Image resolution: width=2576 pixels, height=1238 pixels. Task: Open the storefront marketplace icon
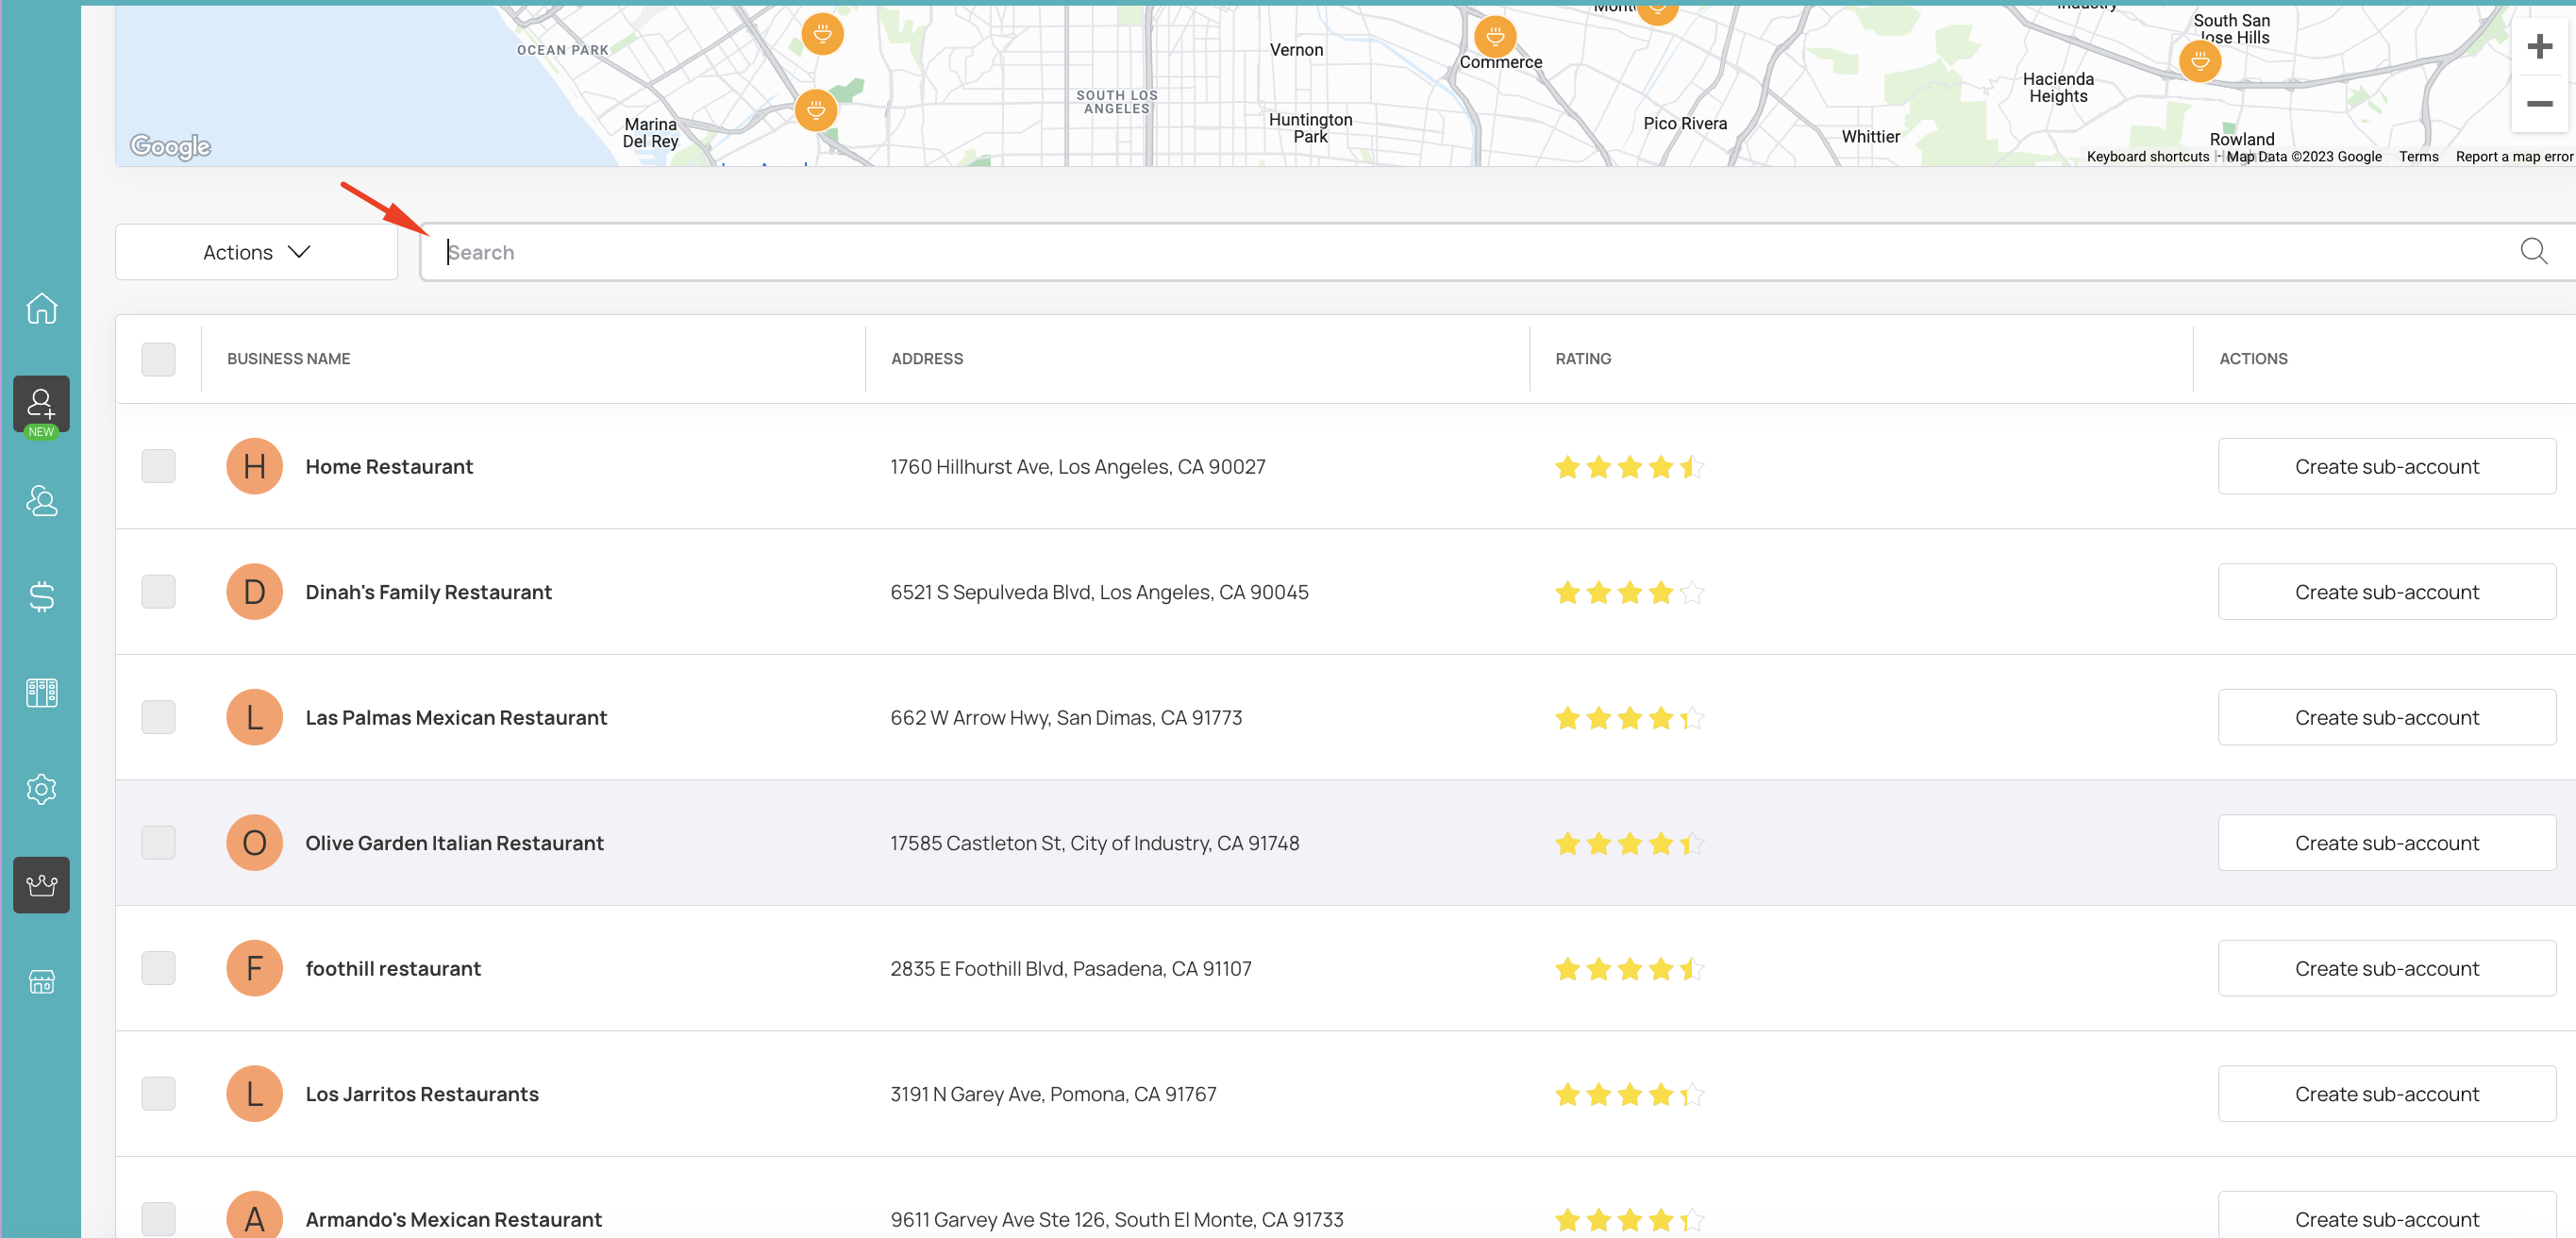41,981
